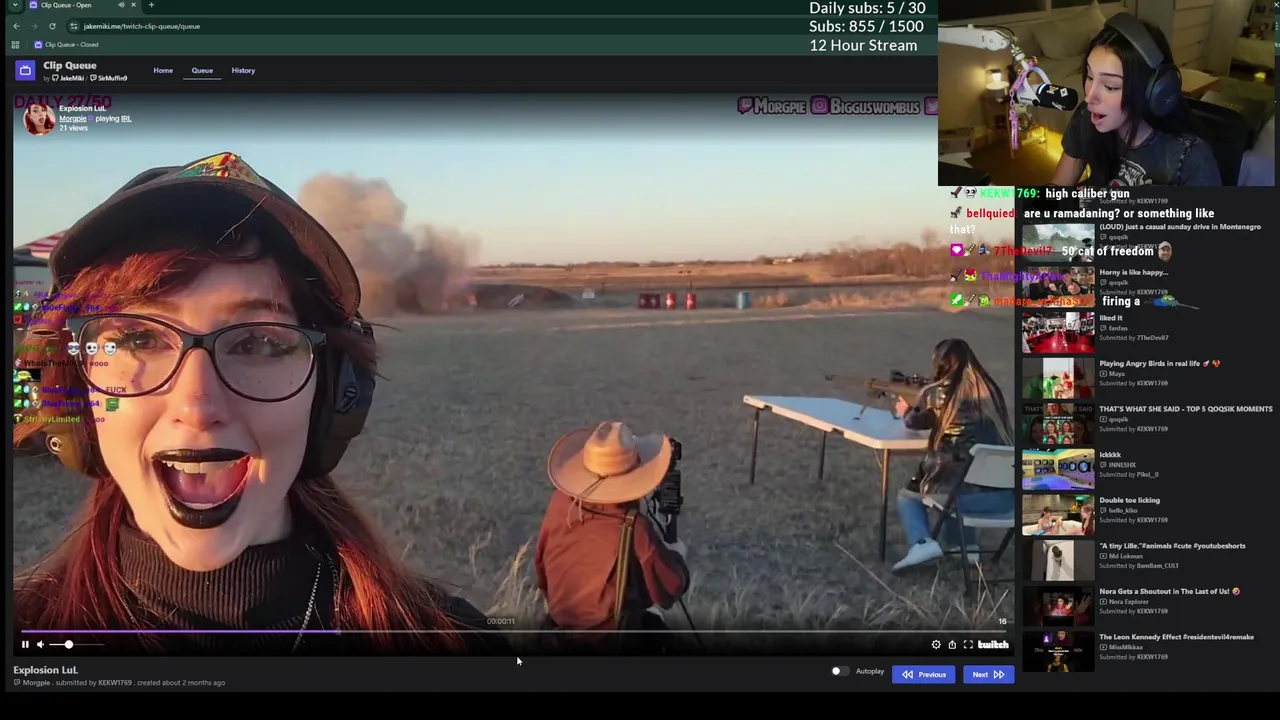Click 'Explosion LuL' title below player

[45, 670]
